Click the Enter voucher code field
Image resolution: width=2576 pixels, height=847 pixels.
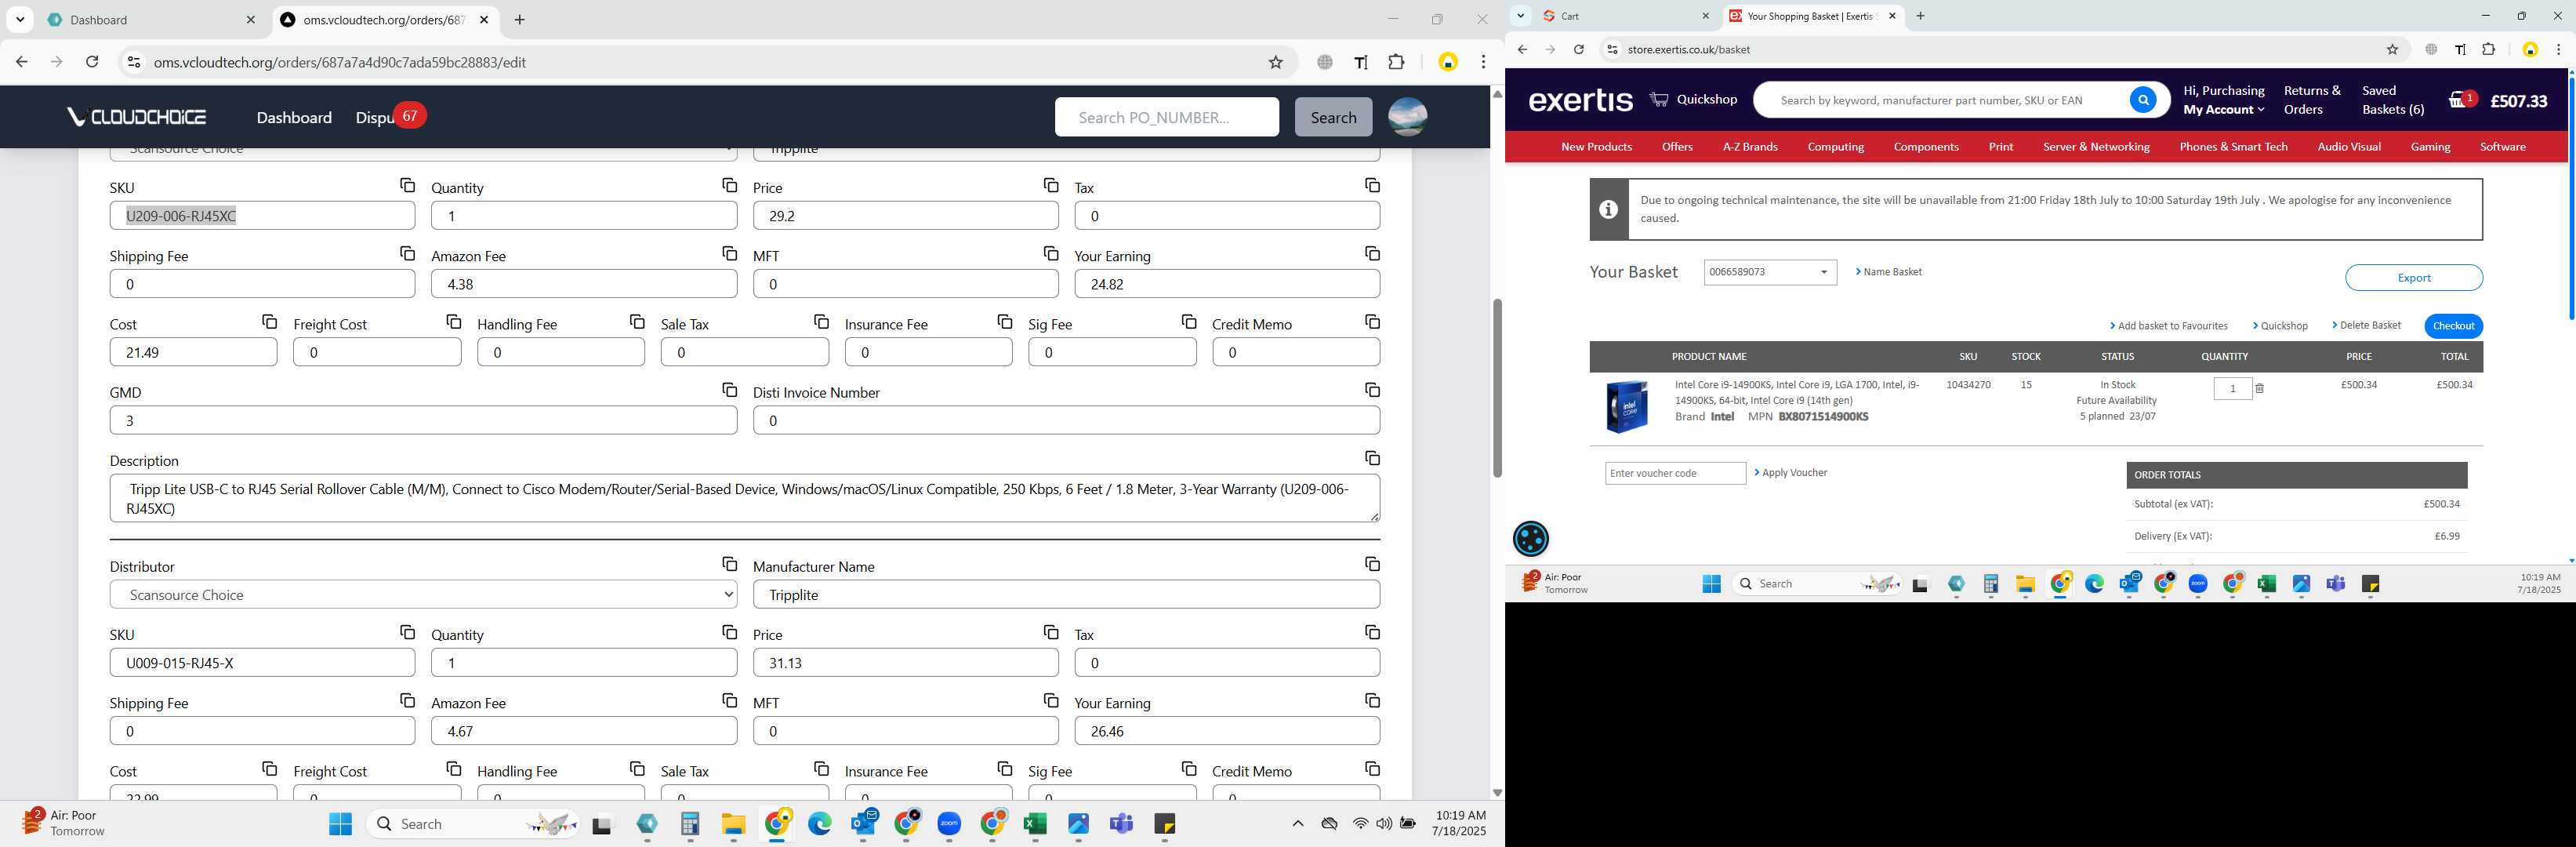1675,473
